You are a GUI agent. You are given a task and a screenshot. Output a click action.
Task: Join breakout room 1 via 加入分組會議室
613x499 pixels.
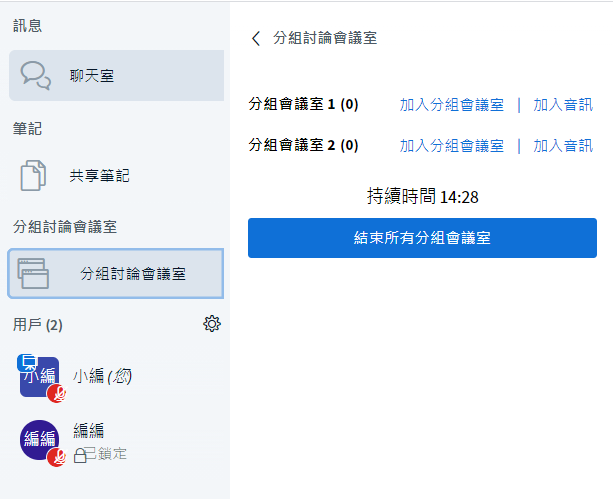point(452,105)
